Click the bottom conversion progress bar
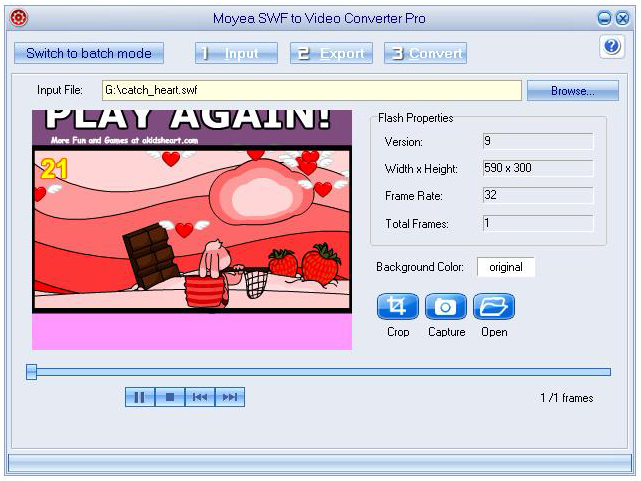 [320, 463]
